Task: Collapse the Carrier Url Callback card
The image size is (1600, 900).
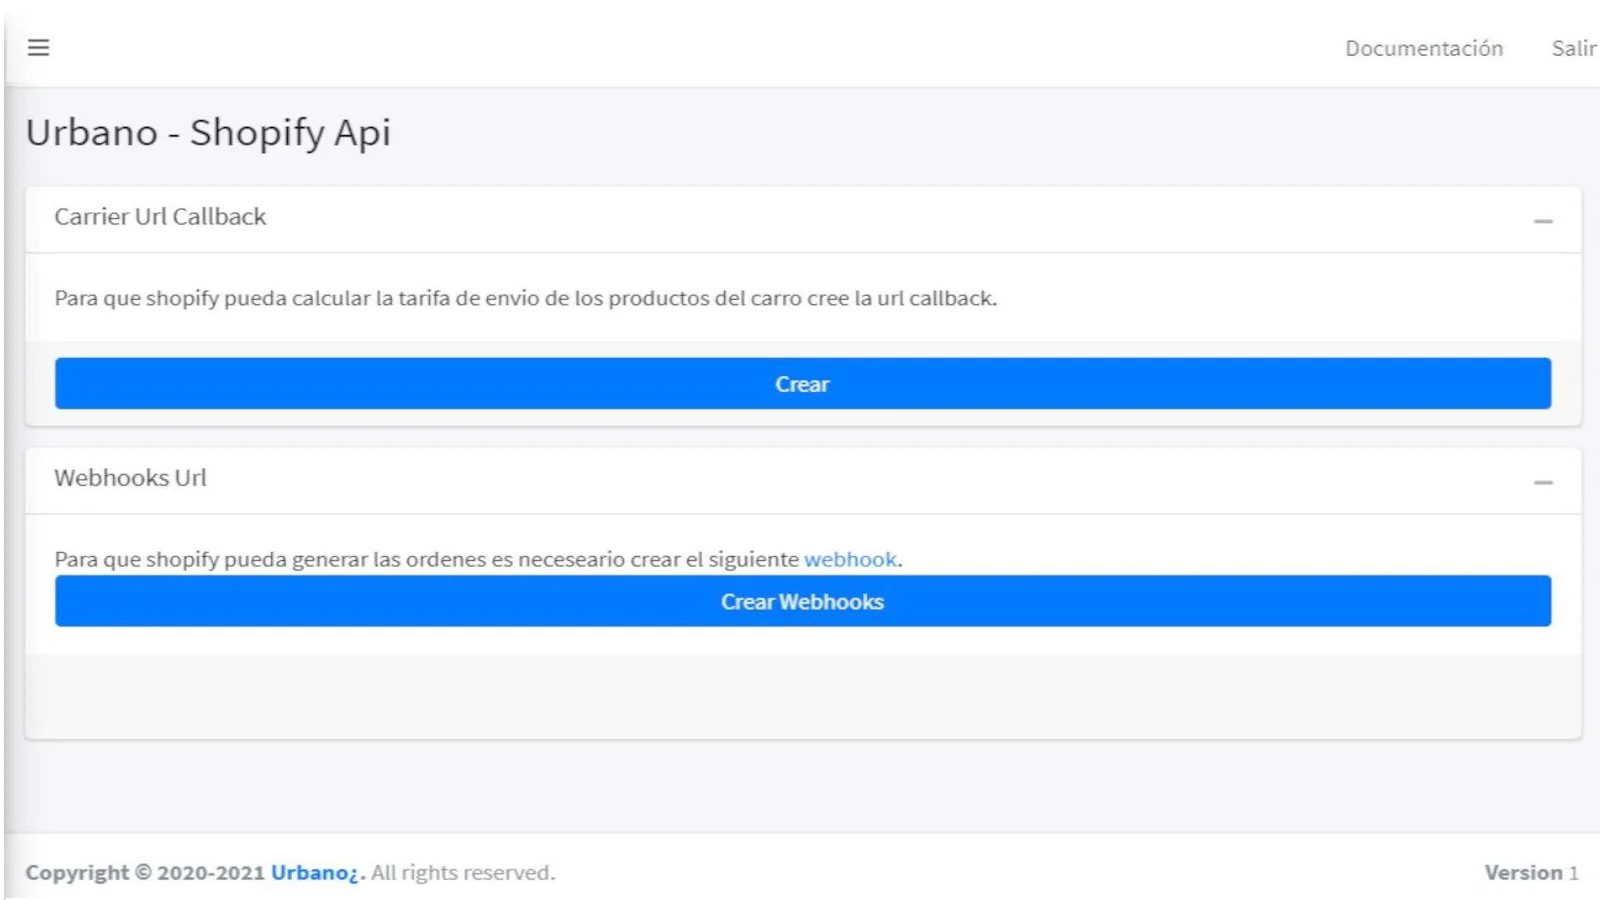Action: pyautogui.click(x=1543, y=220)
